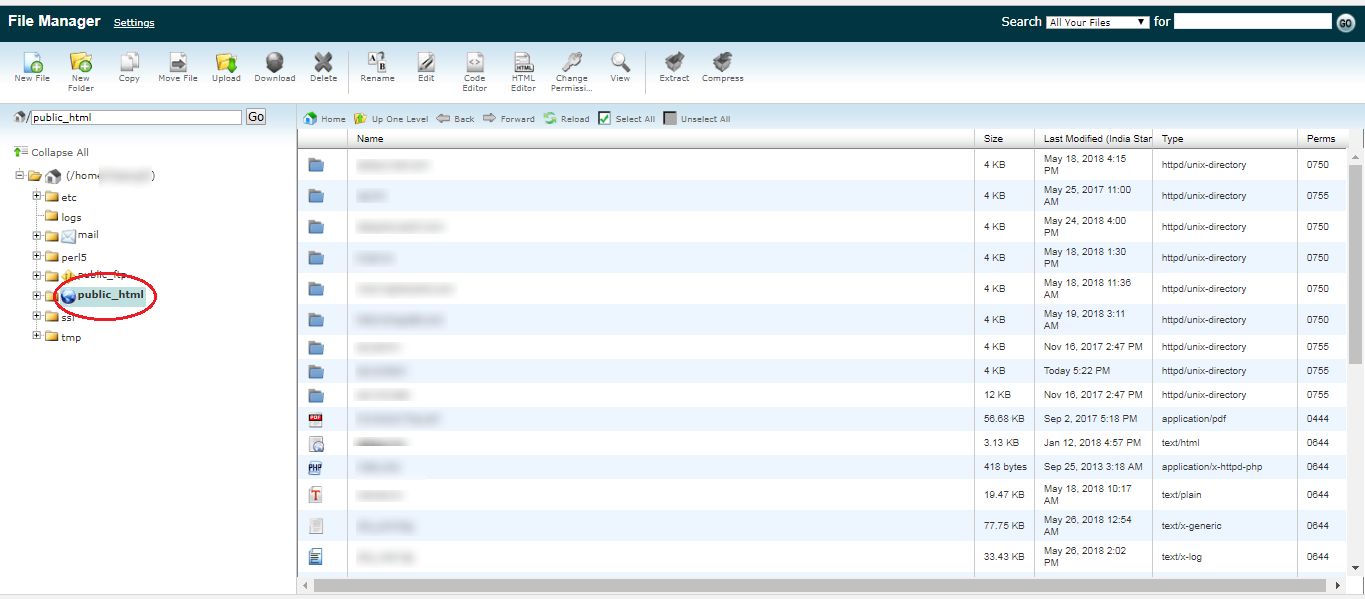Click the PHP file icon

click(x=316, y=467)
